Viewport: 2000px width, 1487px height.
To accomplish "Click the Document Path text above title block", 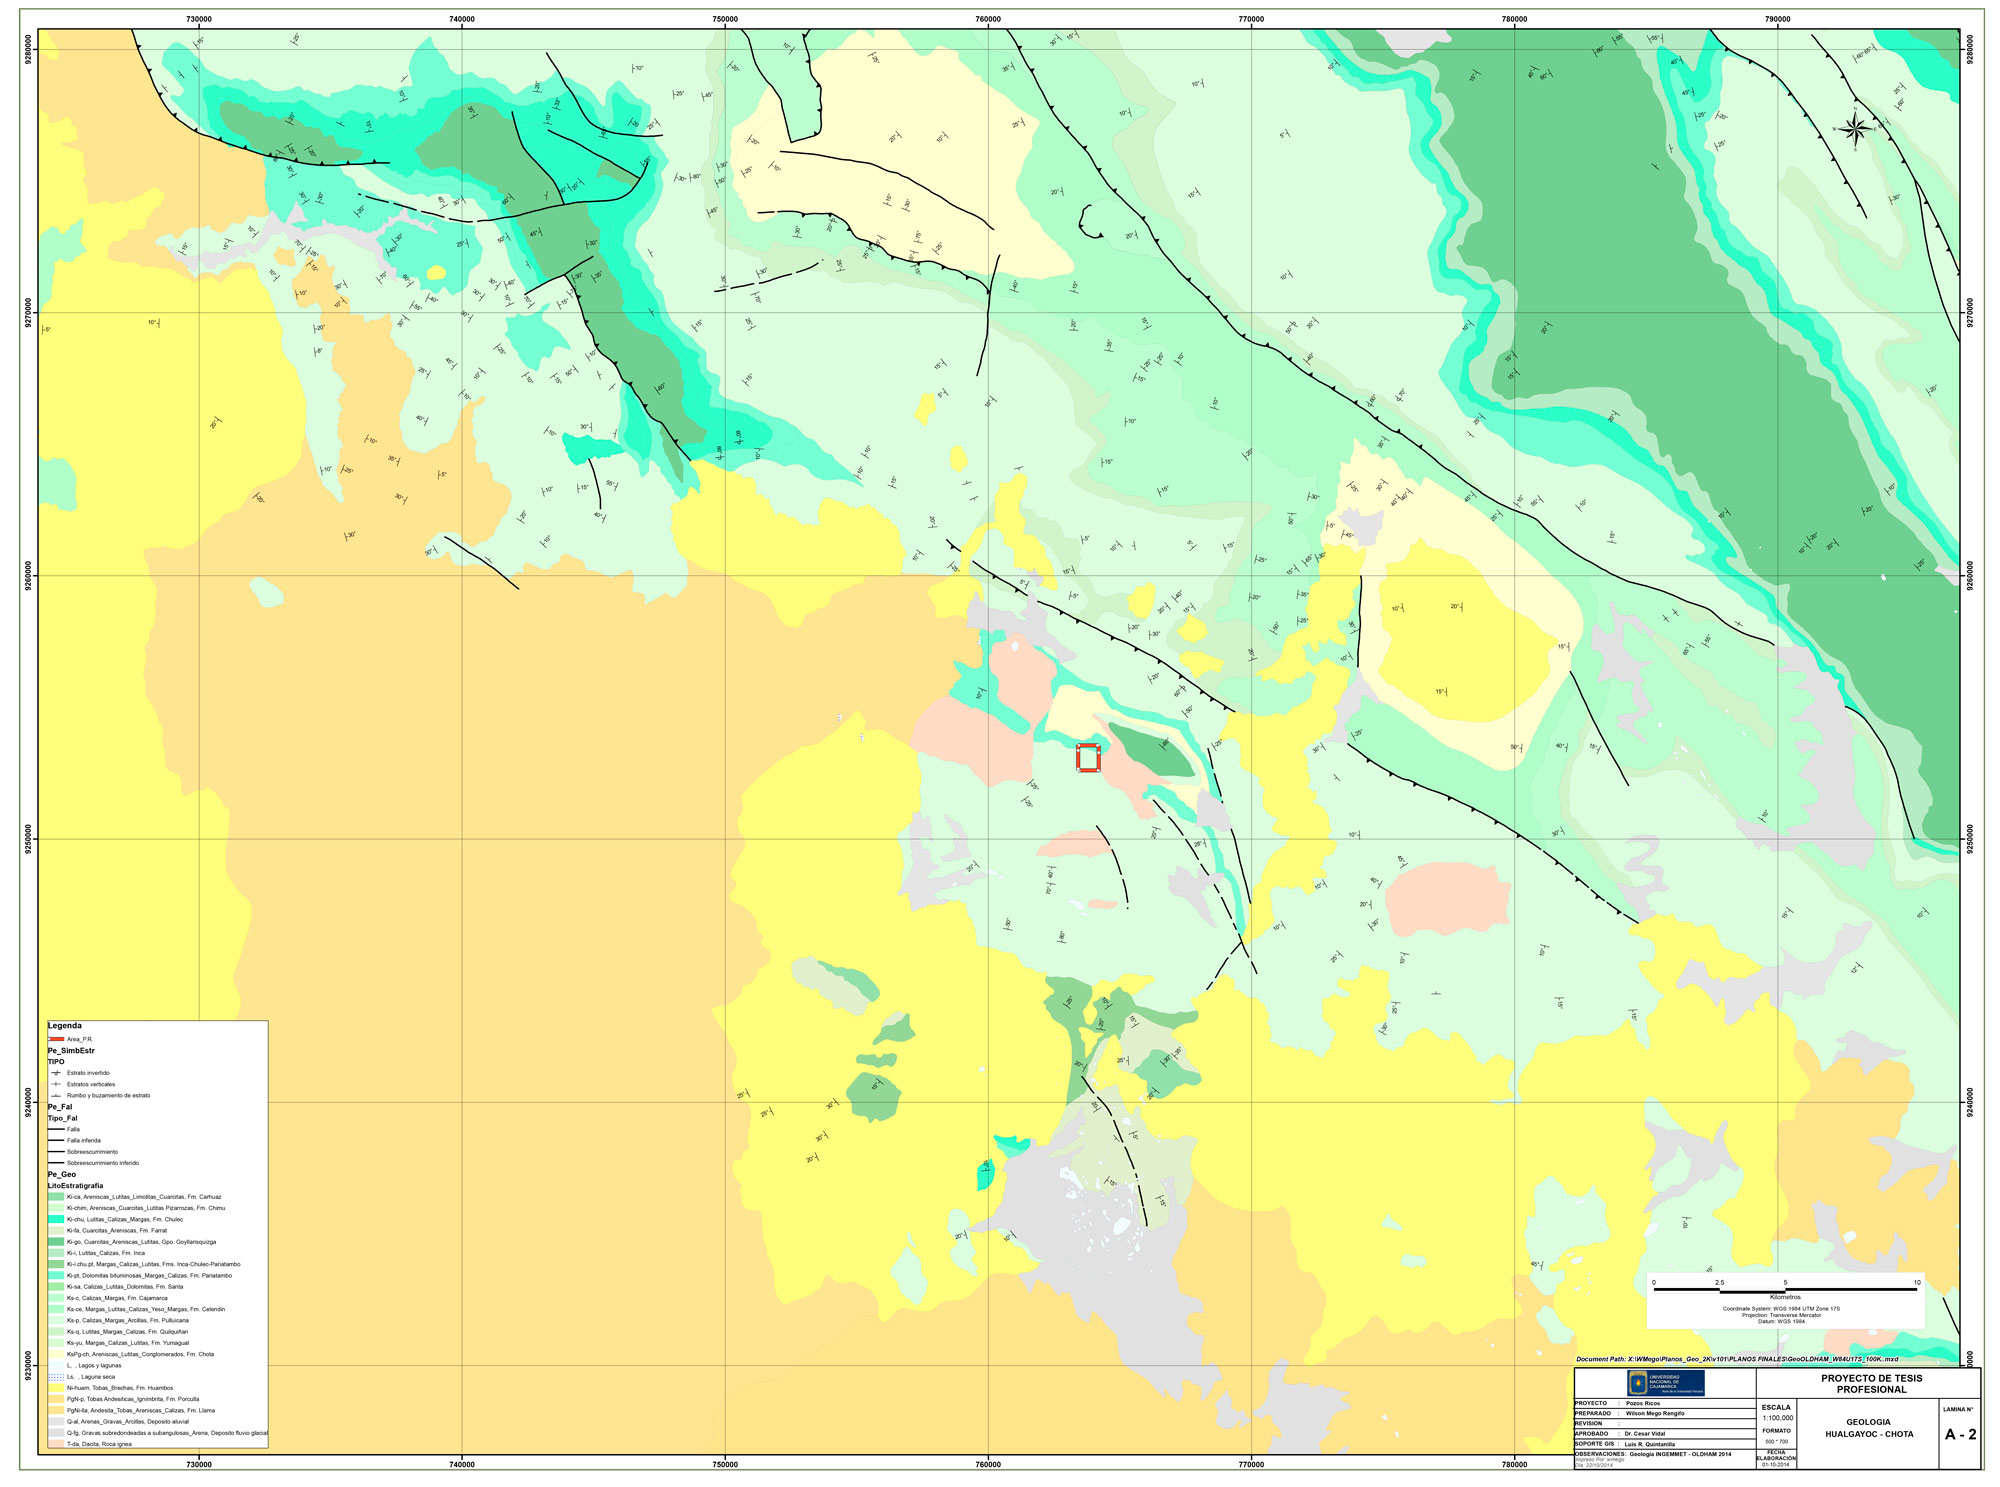I will tap(1736, 1359).
